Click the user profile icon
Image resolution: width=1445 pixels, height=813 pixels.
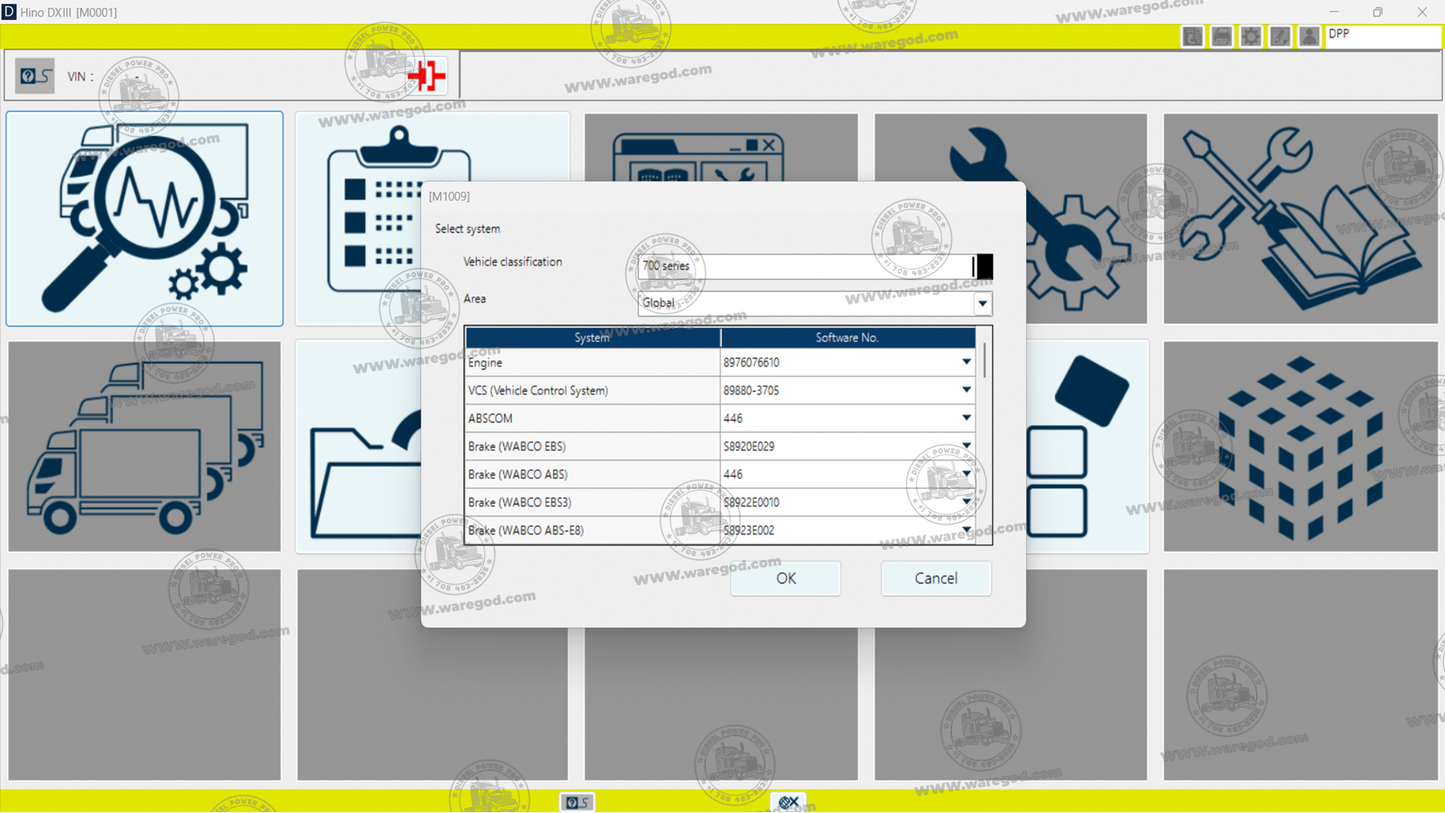[x=1308, y=37]
